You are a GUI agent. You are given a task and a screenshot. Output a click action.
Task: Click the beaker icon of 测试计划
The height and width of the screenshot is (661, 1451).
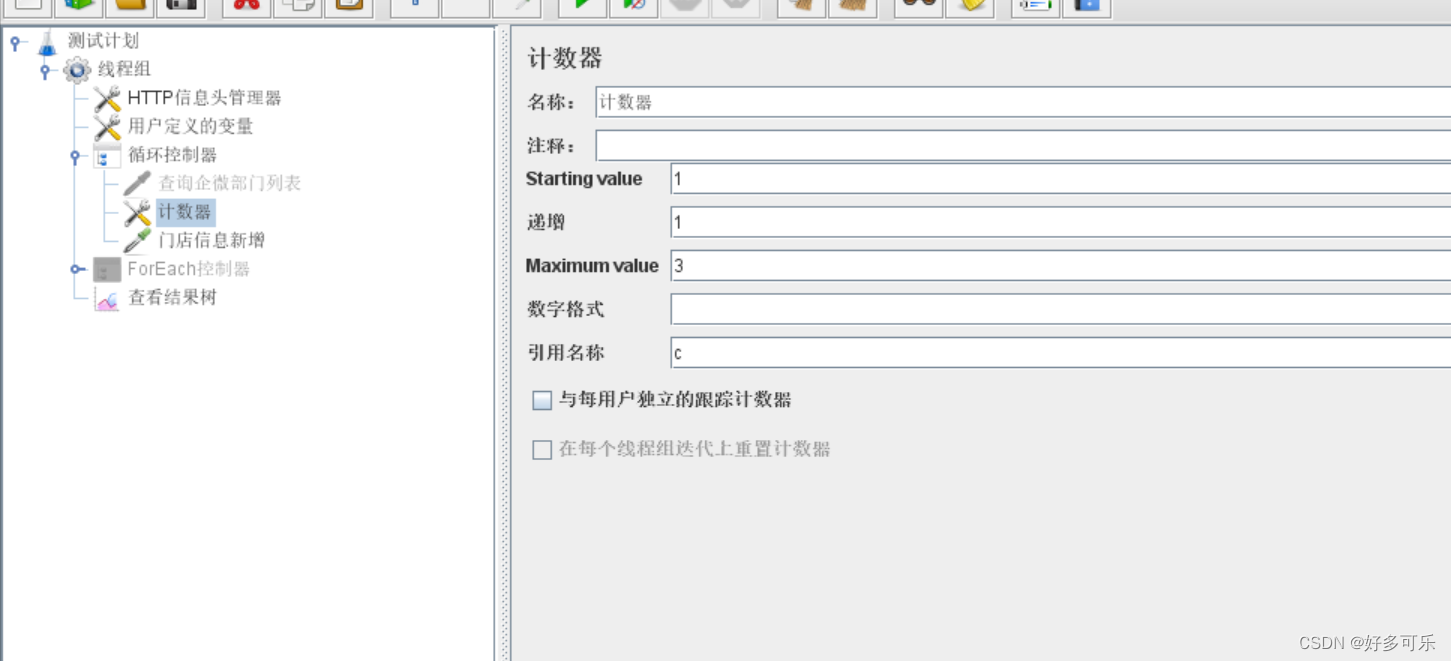coord(47,42)
